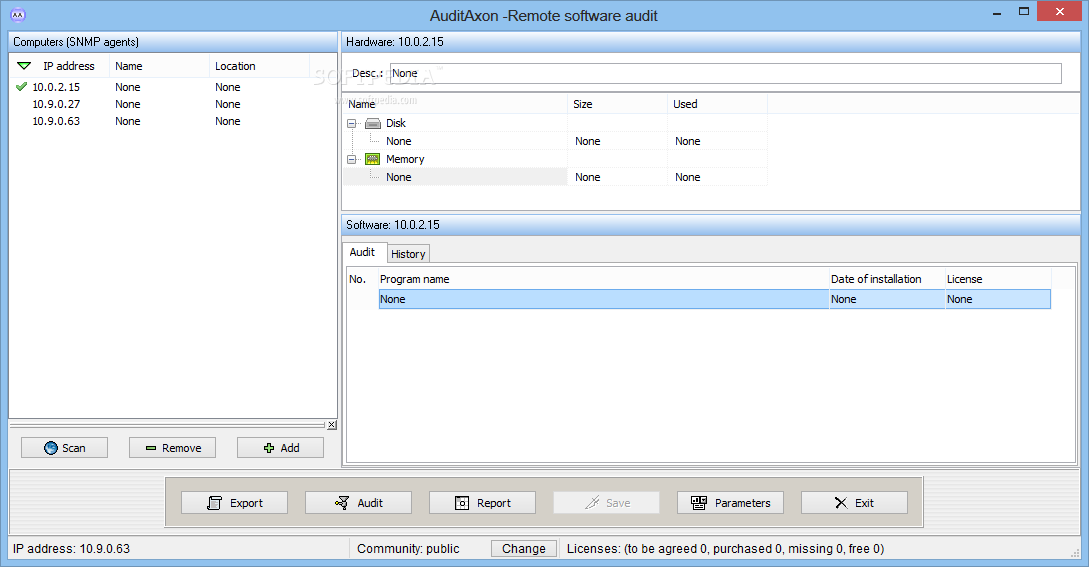Click the scroll icon on the Export button
The height and width of the screenshot is (567, 1089).
coord(215,503)
